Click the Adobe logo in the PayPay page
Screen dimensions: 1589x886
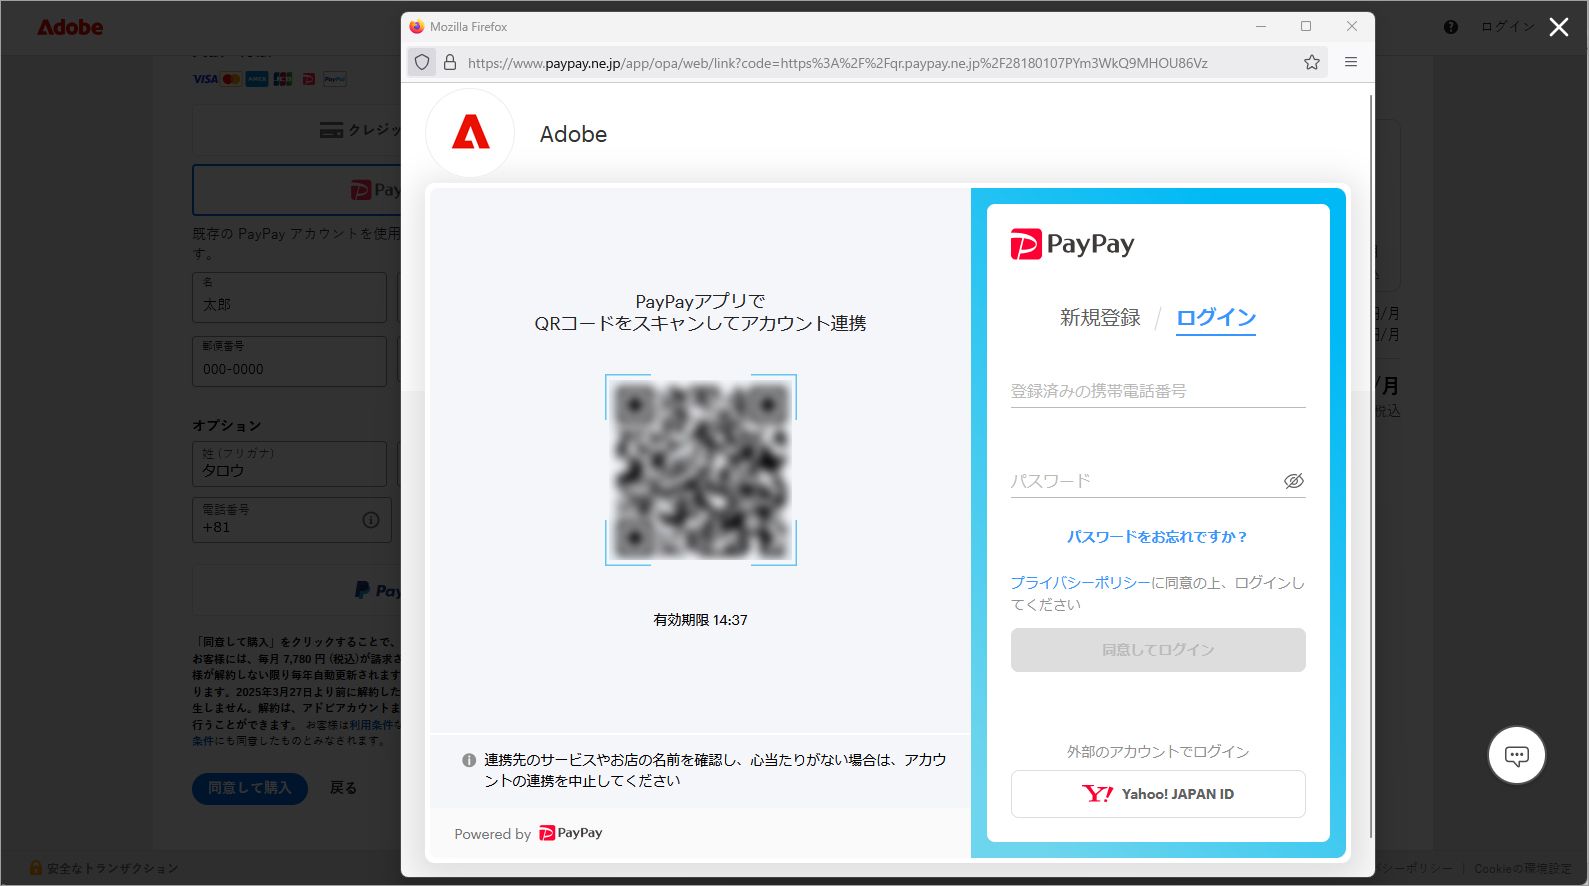coord(470,133)
